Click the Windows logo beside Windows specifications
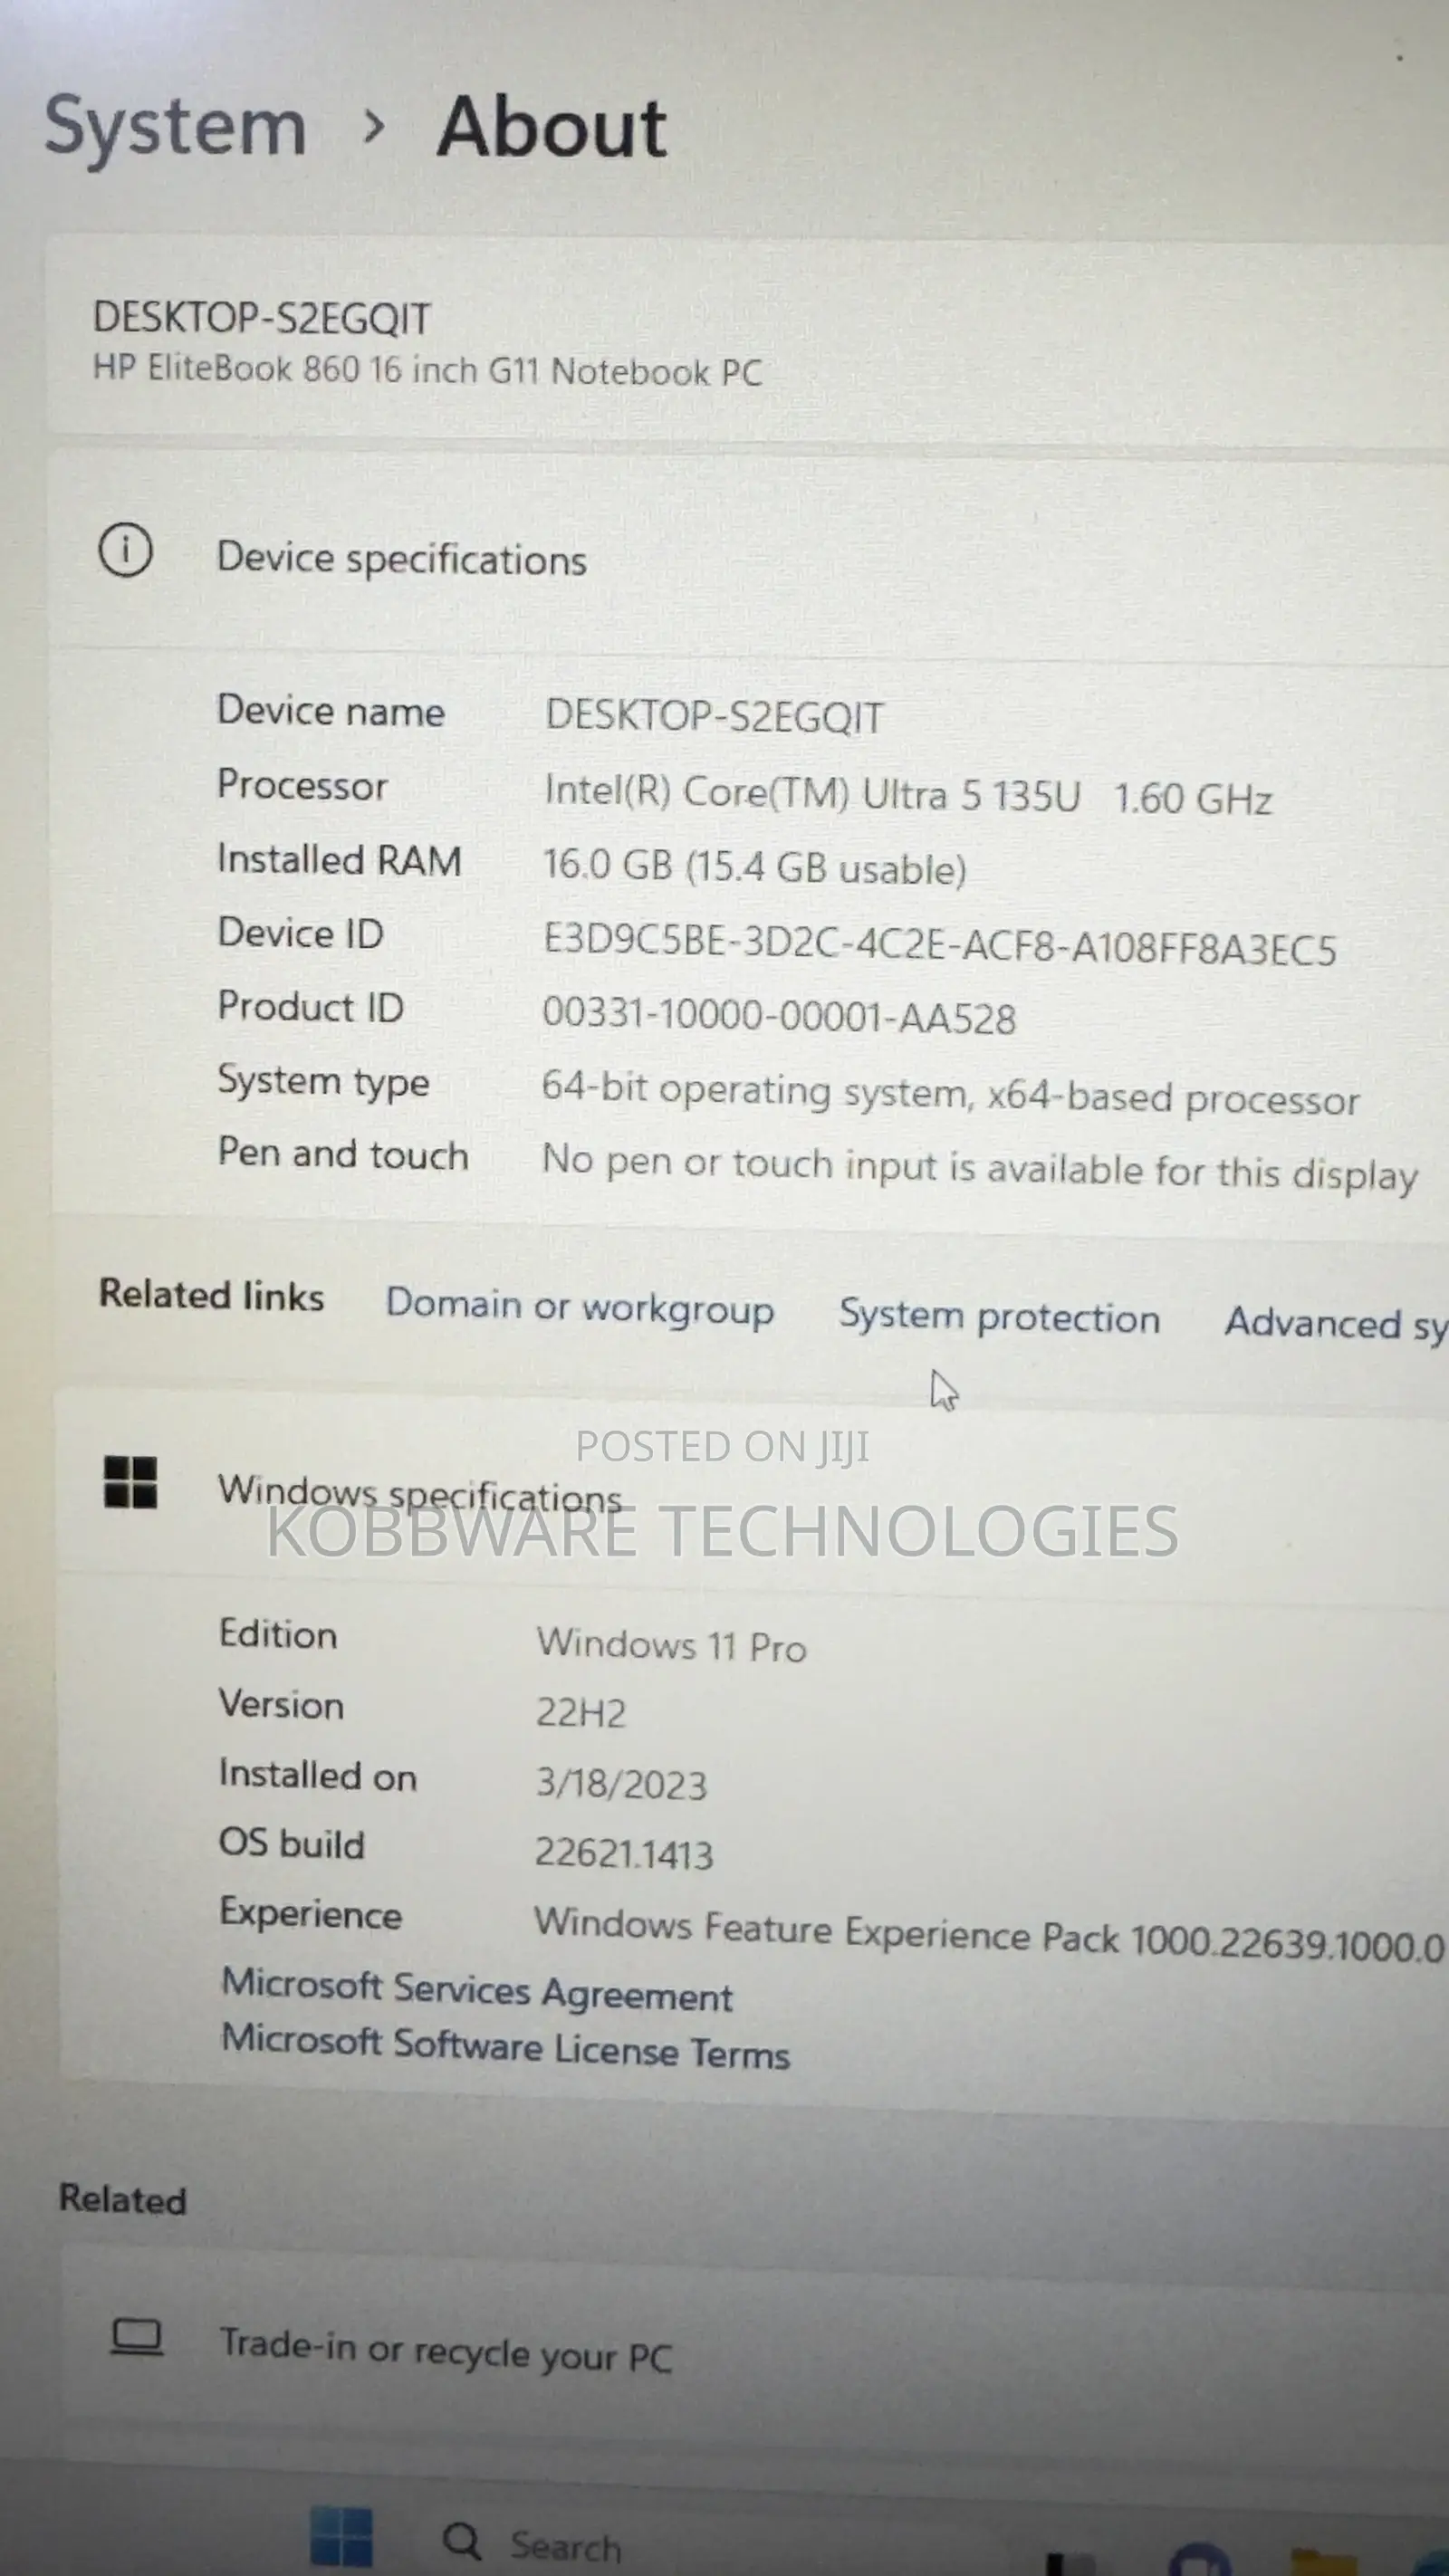The height and width of the screenshot is (2576, 1449). coord(131,1482)
